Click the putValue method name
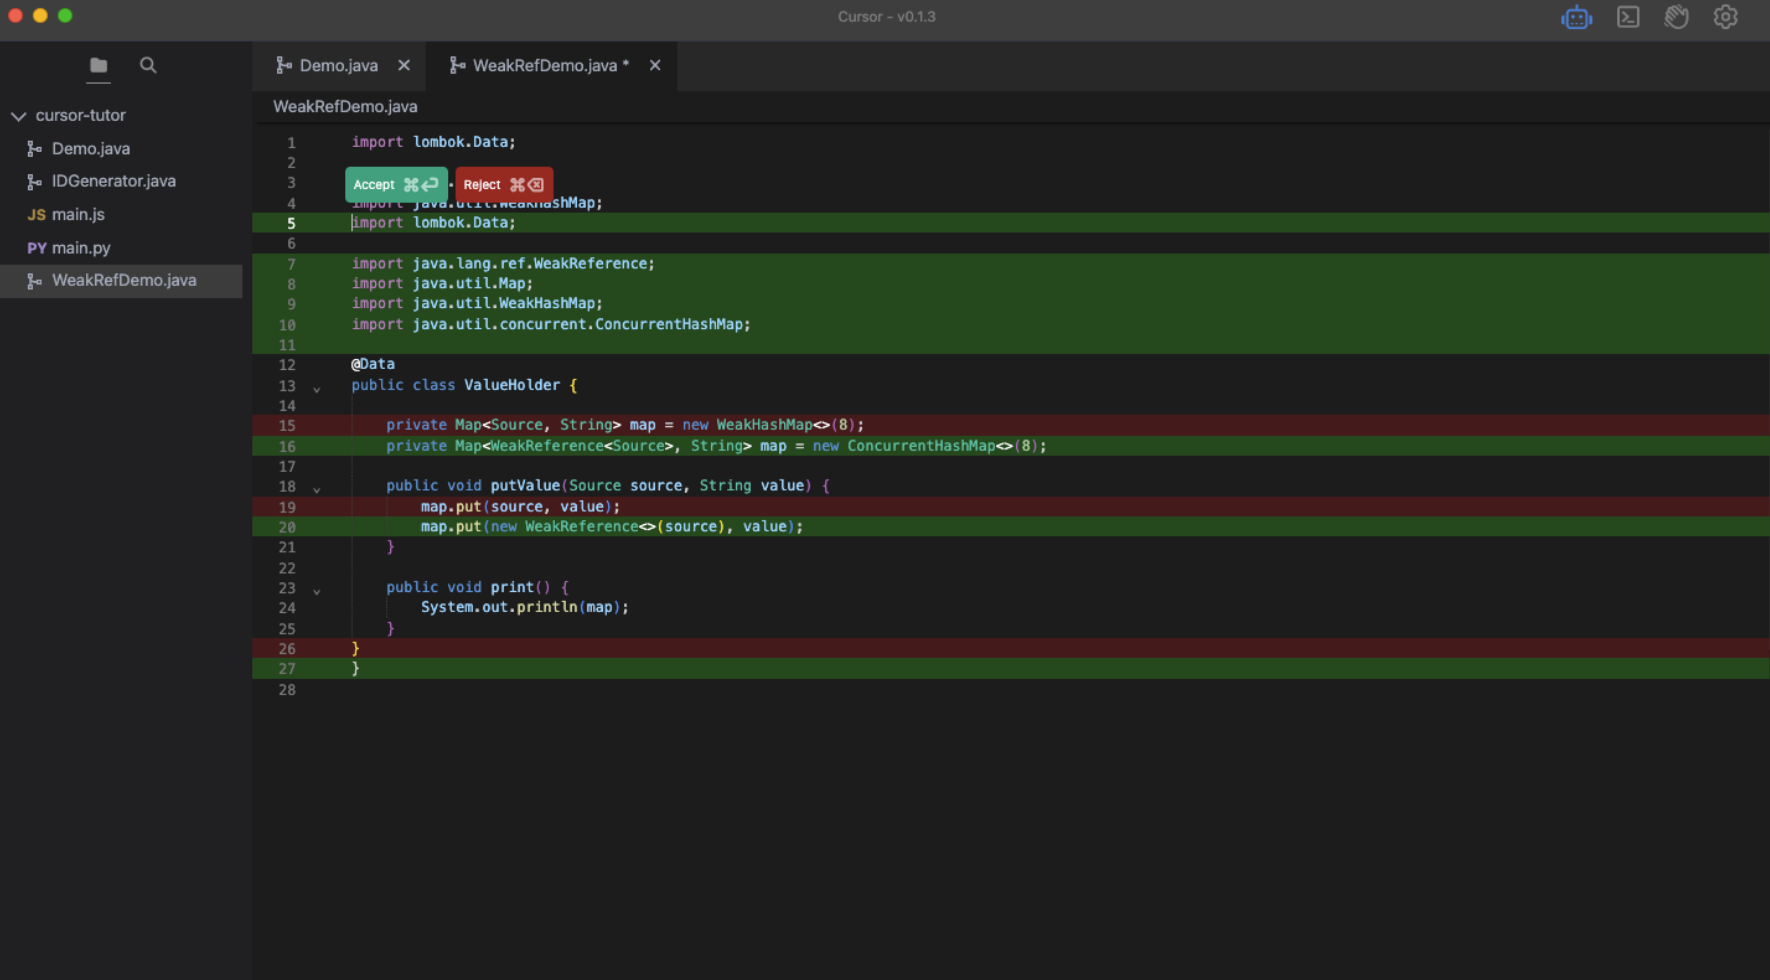This screenshot has width=1770, height=980. tap(525, 486)
